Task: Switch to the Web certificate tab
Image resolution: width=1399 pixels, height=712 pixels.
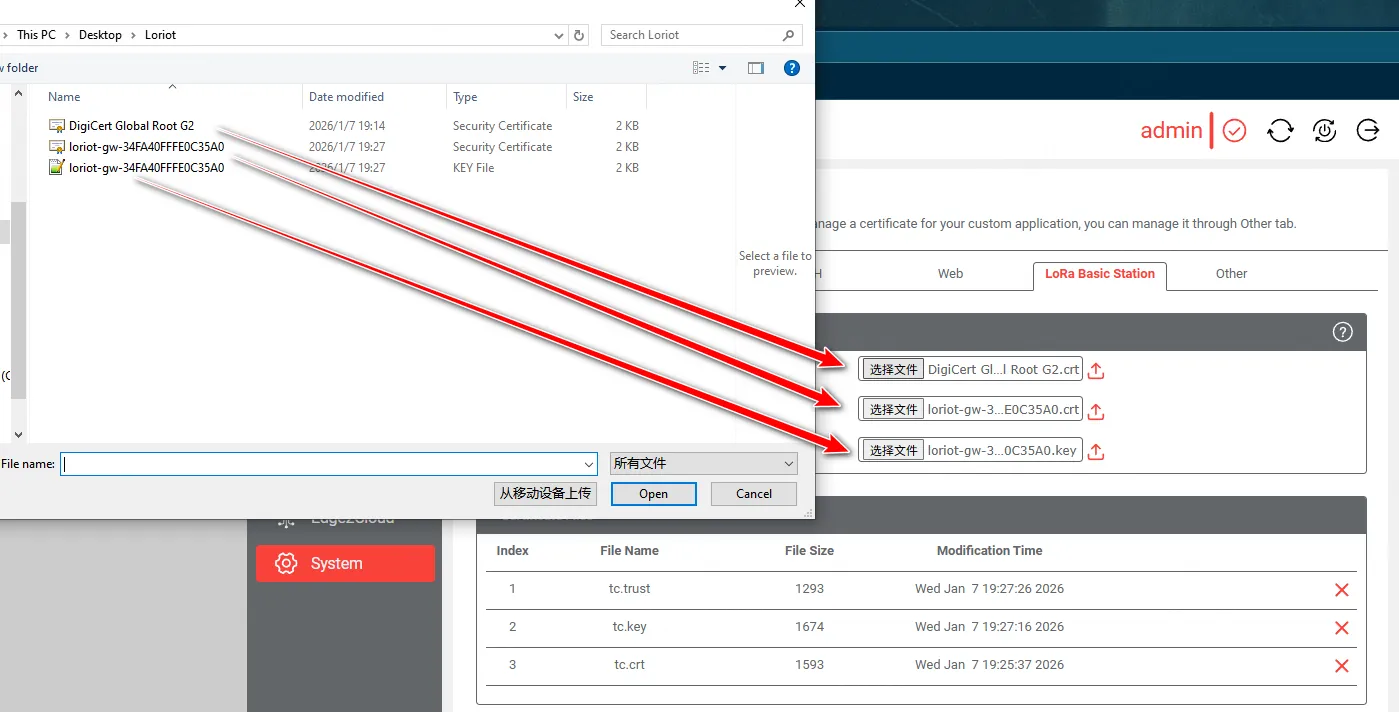Action: point(950,274)
